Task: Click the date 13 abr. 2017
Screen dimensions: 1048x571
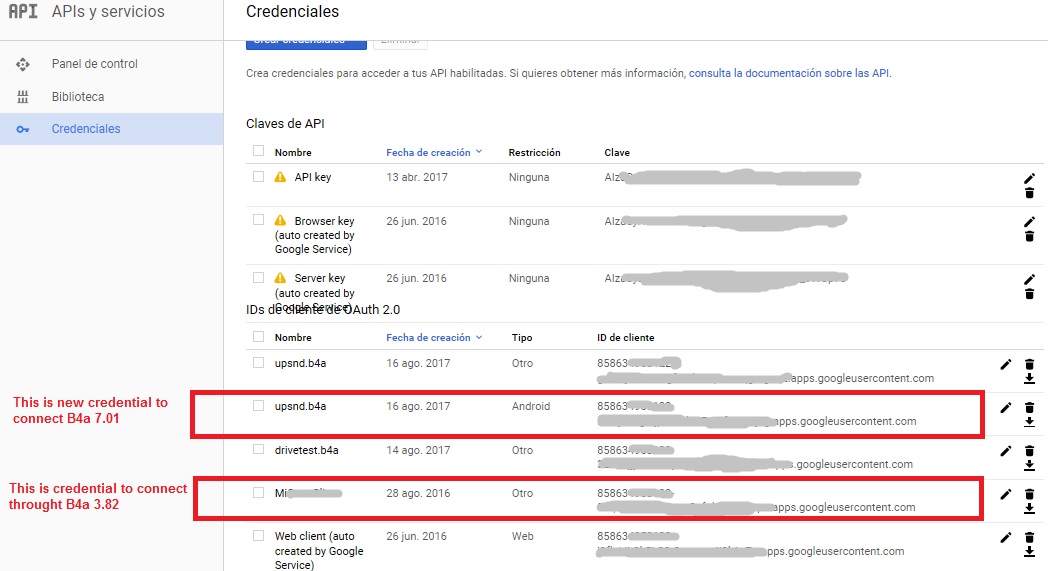Action: [416, 177]
